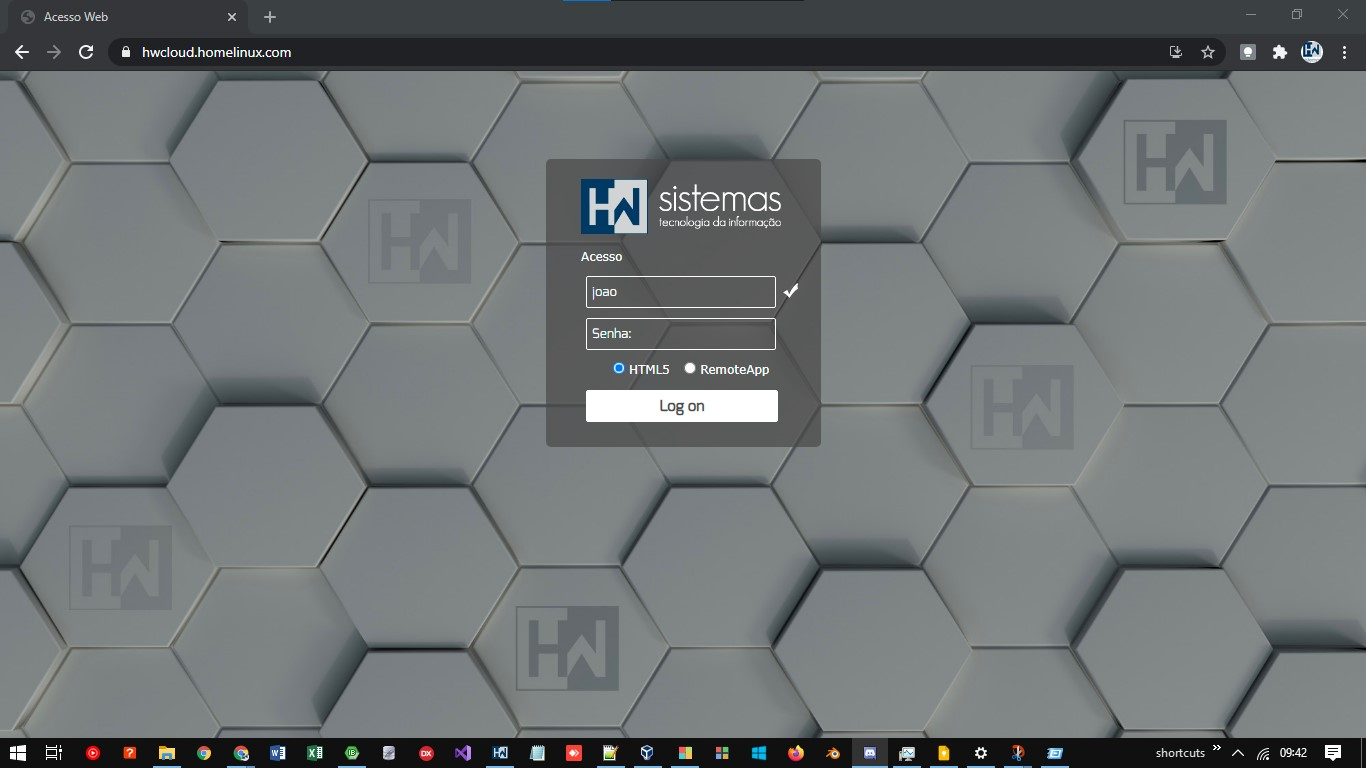Open the Notepad++ taskbar icon

coord(610,753)
